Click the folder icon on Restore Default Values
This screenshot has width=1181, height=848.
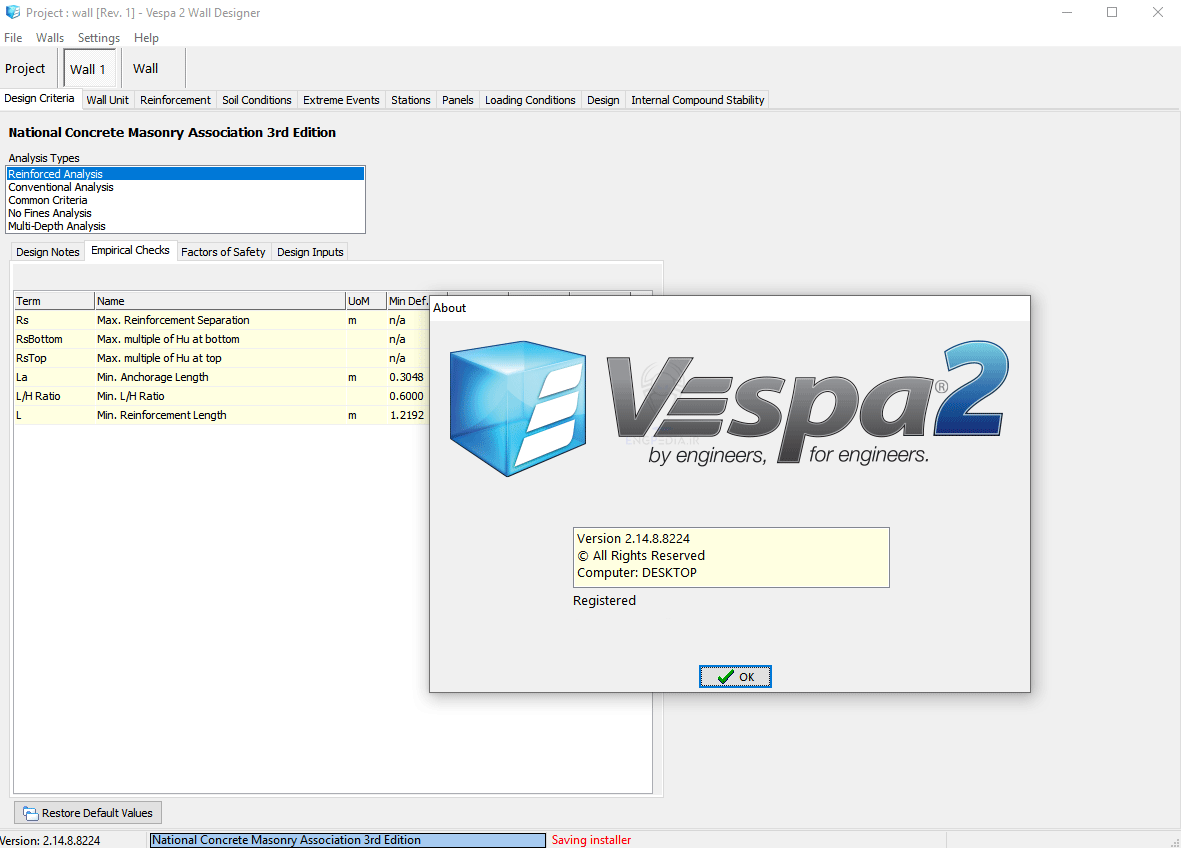(x=30, y=813)
